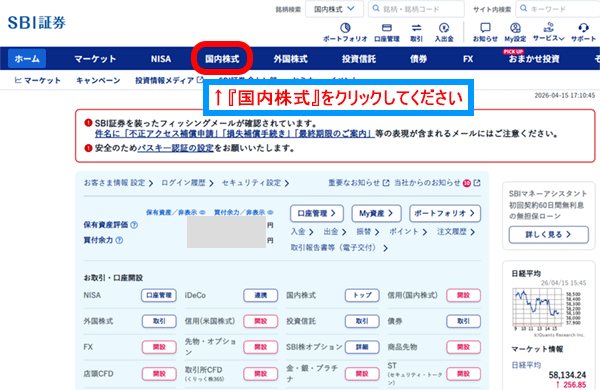Viewport: 600px width, 390px height.
Task: Open the 投資情報メディア external link
Action: [x=169, y=80]
